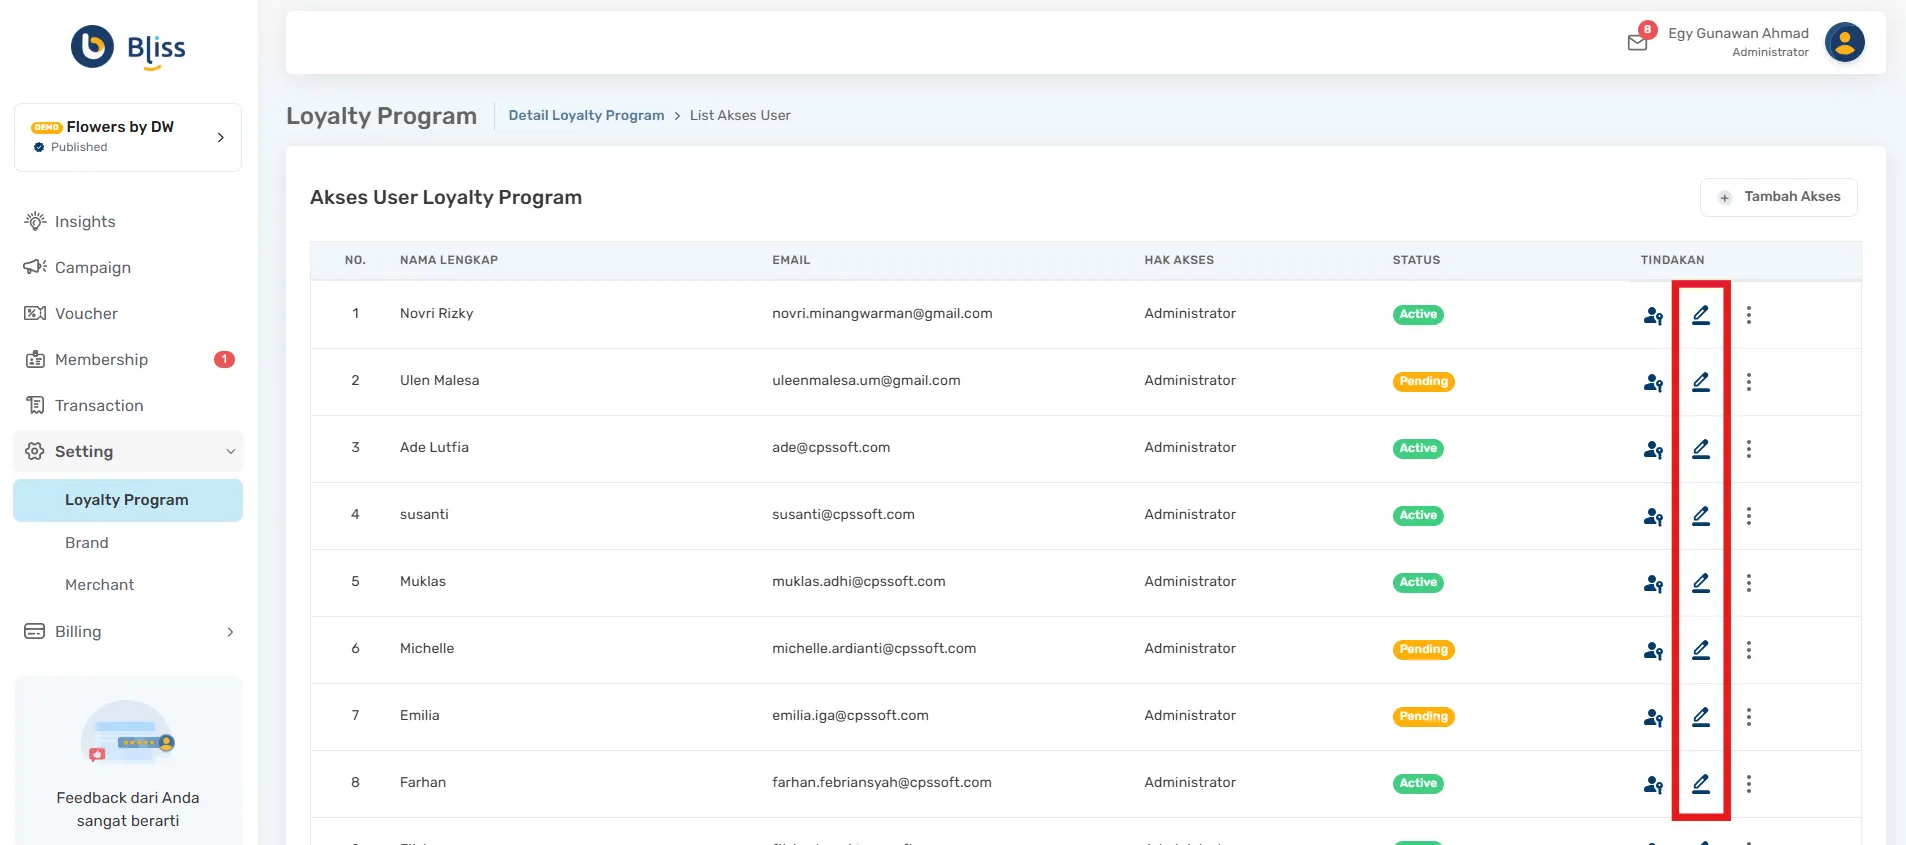Click edit pencil icon for Novri Rizky
Viewport: 1906px width, 845px height.
1700,315
